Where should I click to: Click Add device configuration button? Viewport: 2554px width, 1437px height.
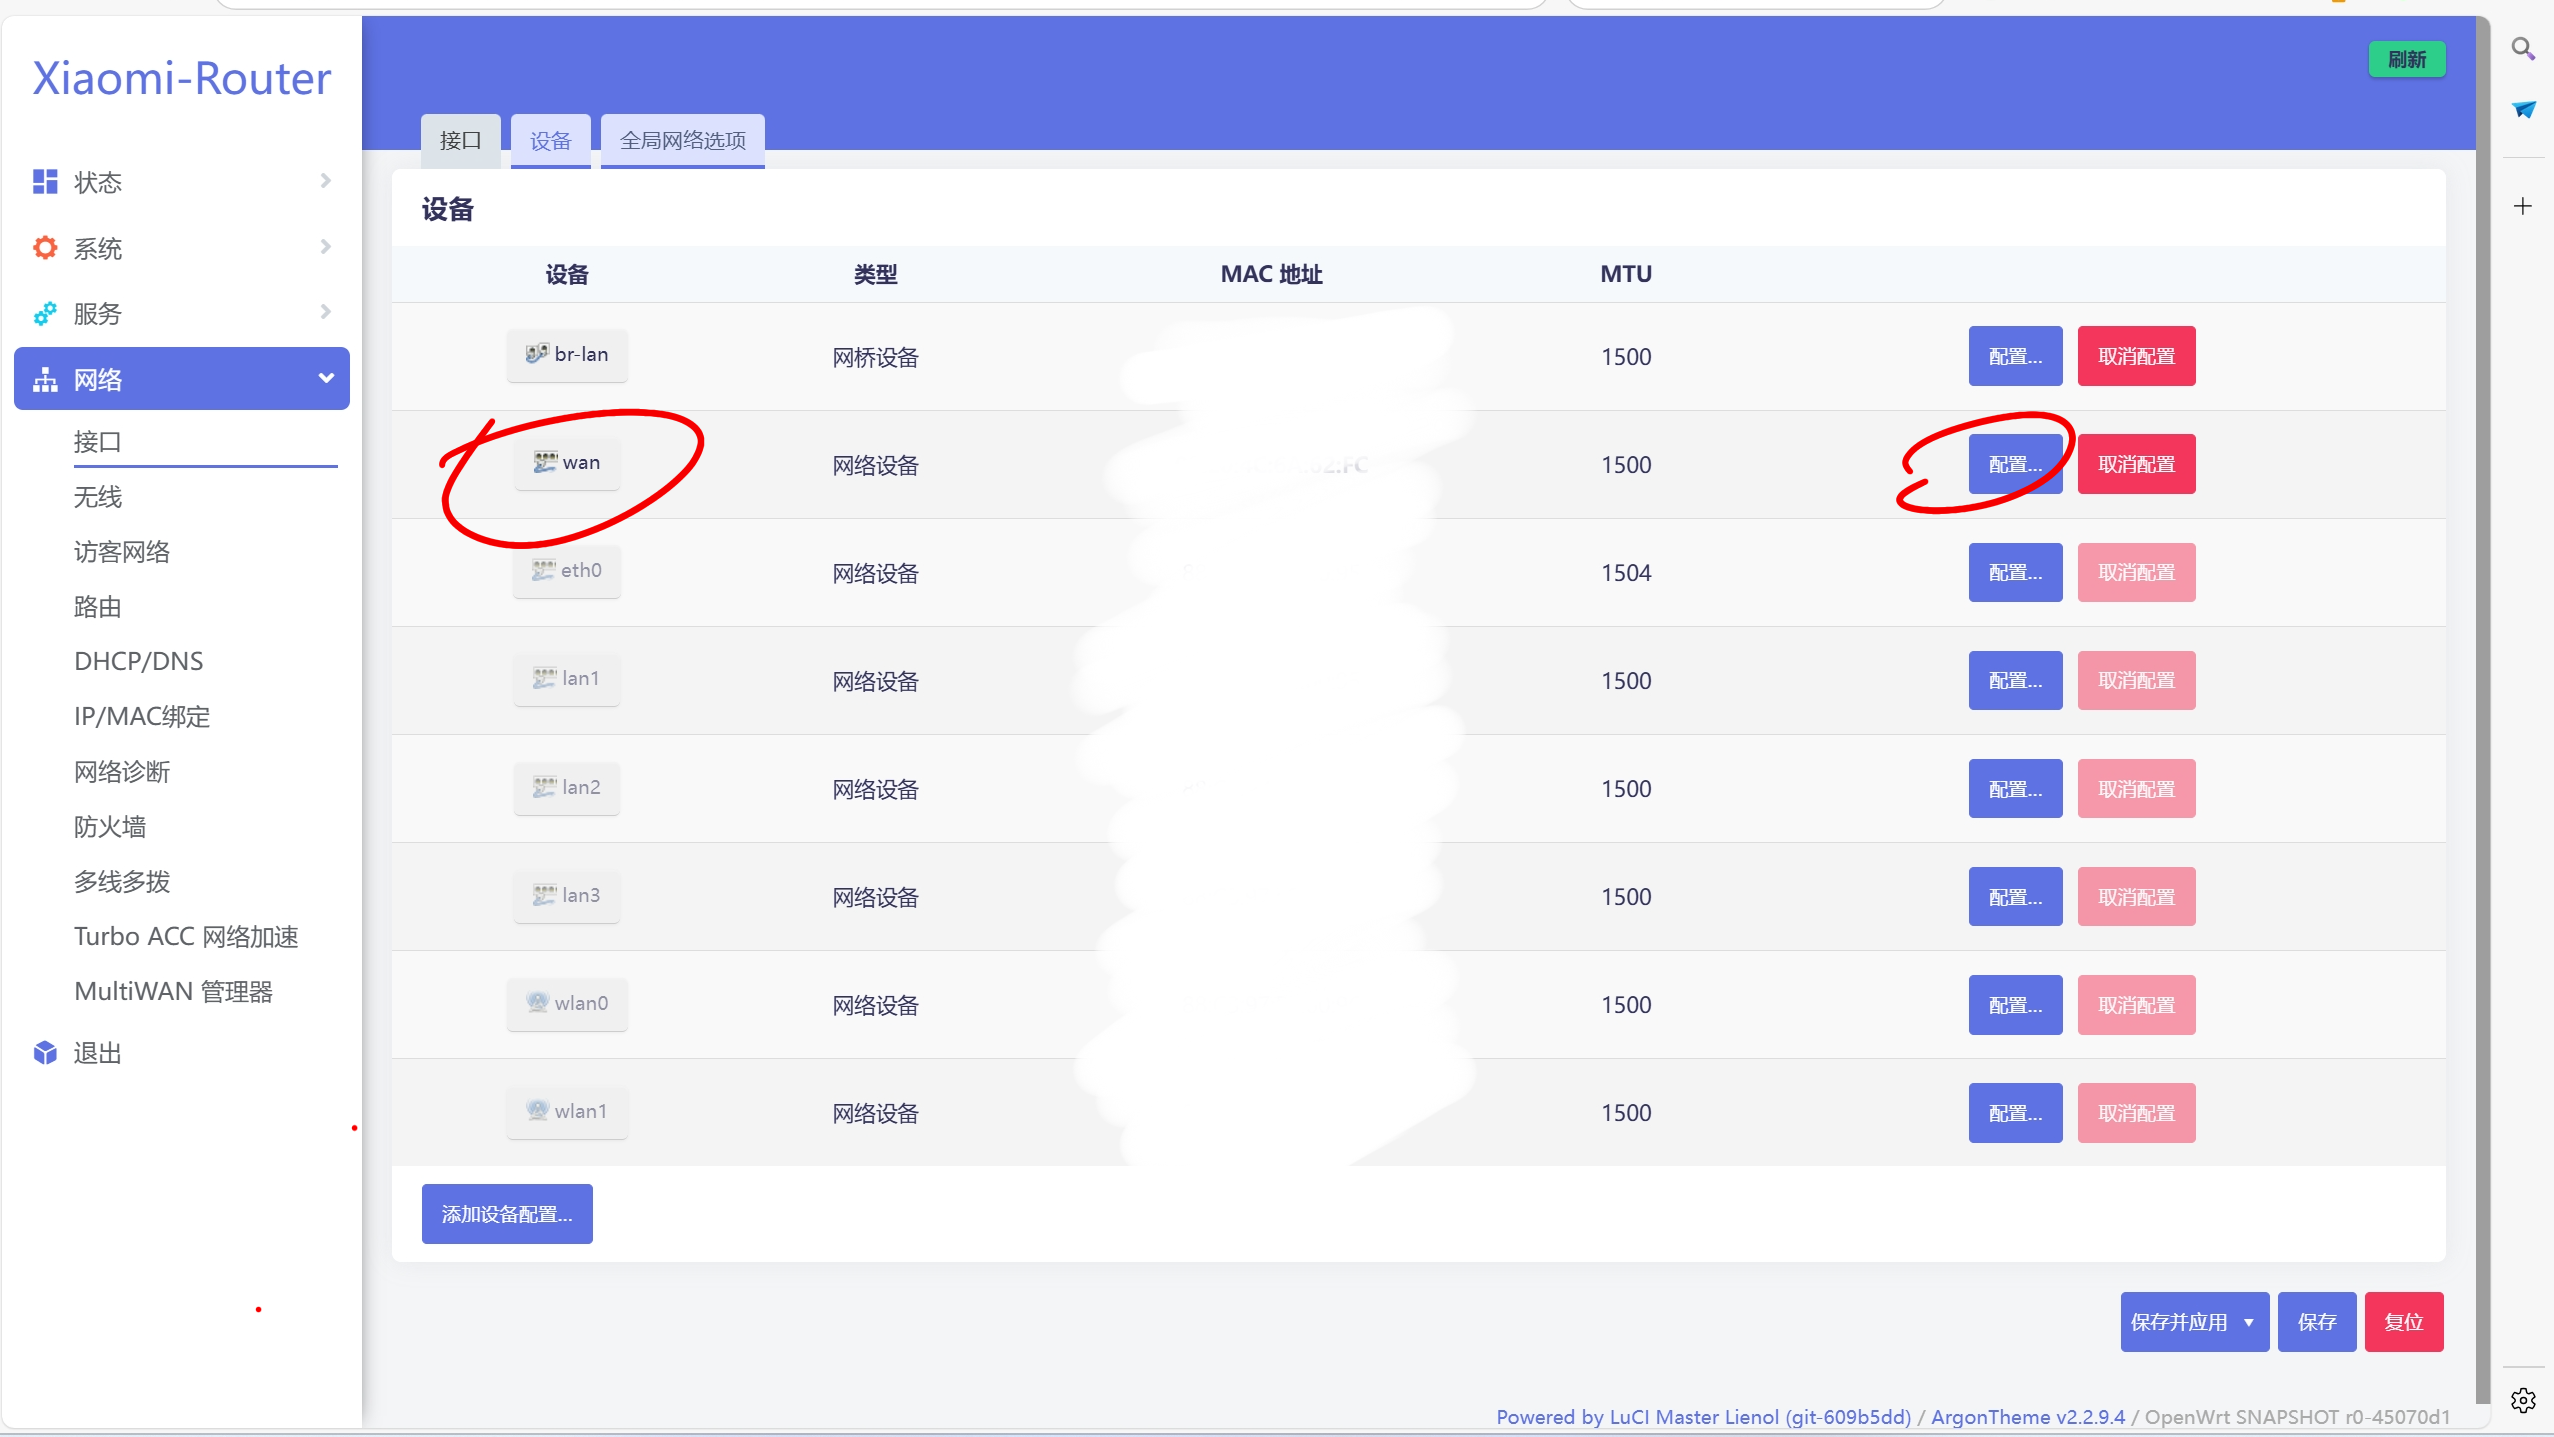tap(507, 1214)
